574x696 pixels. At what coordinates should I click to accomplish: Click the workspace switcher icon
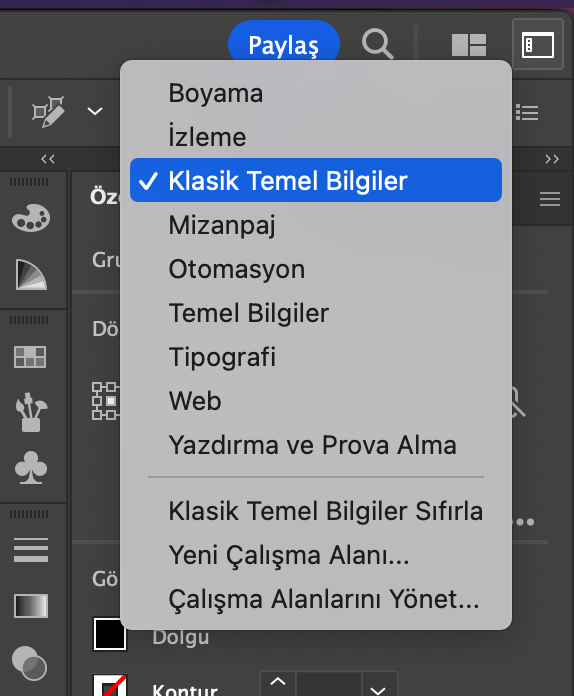click(x=538, y=44)
